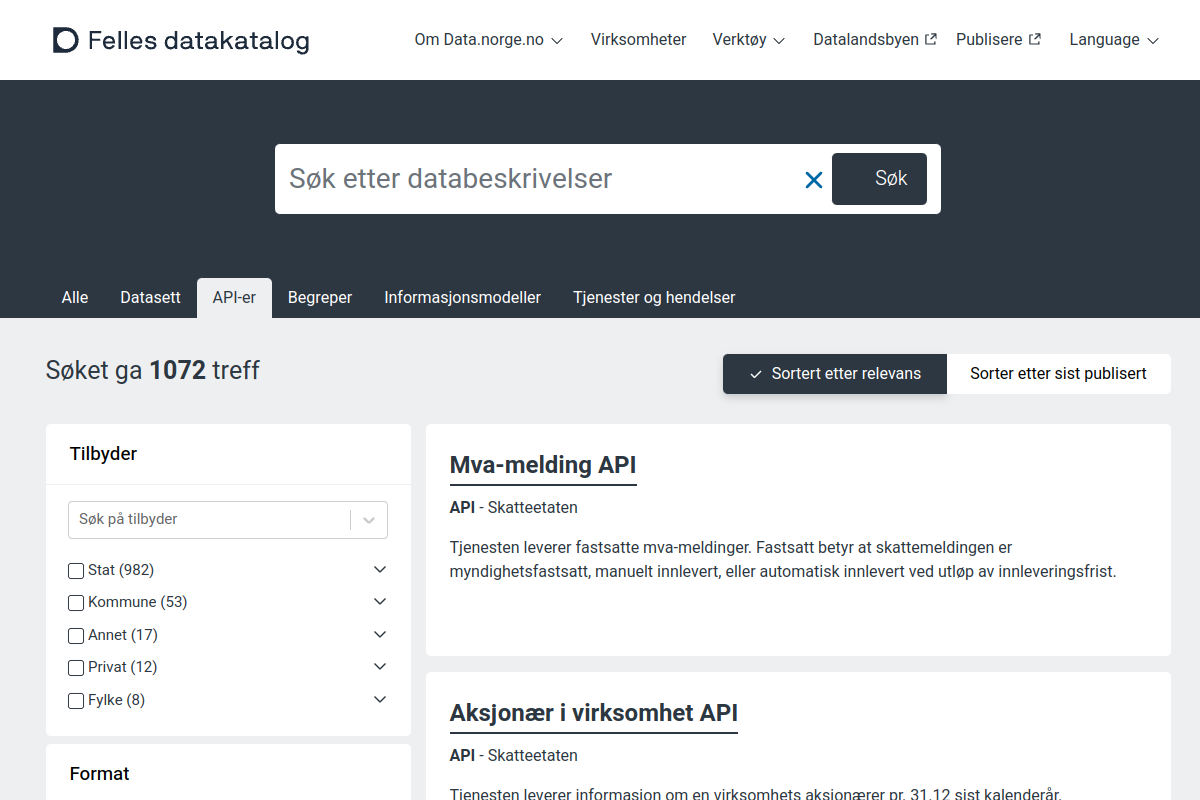Expand the Fylke provider row chevron
The height and width of the screenshot is (800, 1200).
click(380, 699)
